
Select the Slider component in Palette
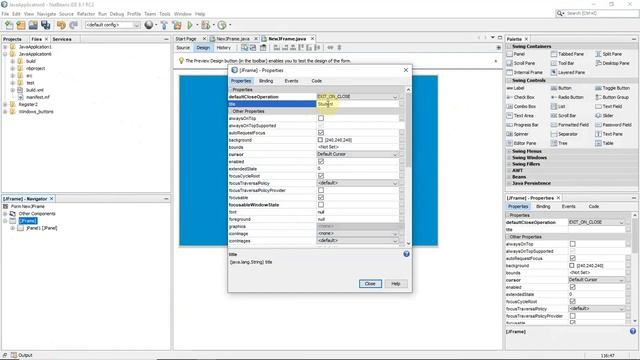(604, 116)
